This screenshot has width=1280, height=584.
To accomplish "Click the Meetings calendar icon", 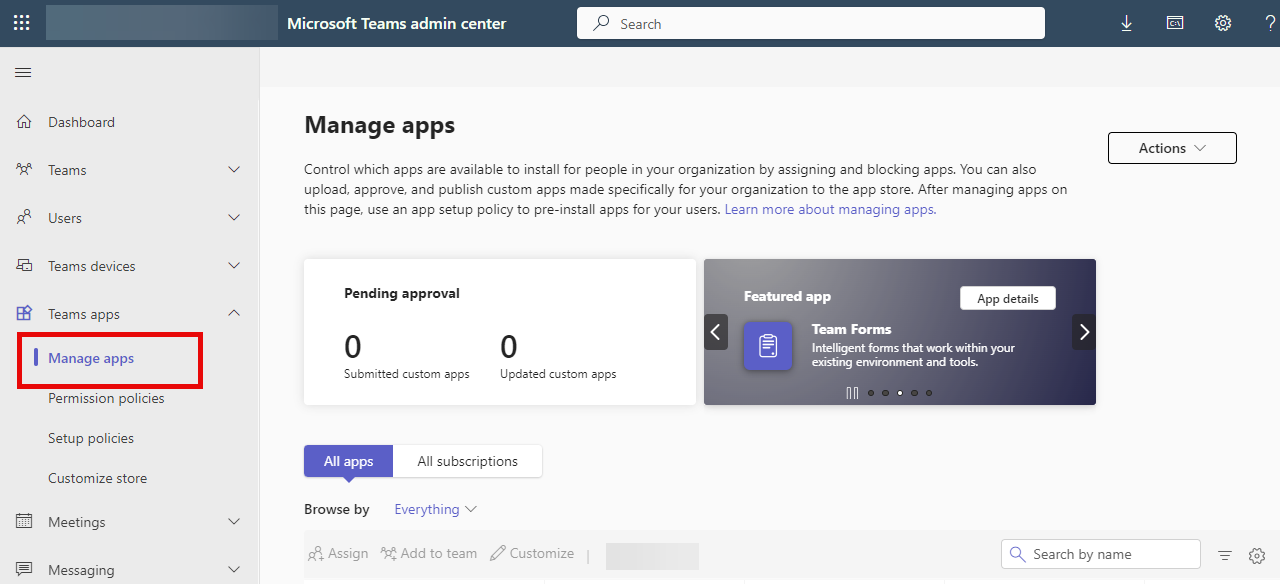I will pos(25,522).
